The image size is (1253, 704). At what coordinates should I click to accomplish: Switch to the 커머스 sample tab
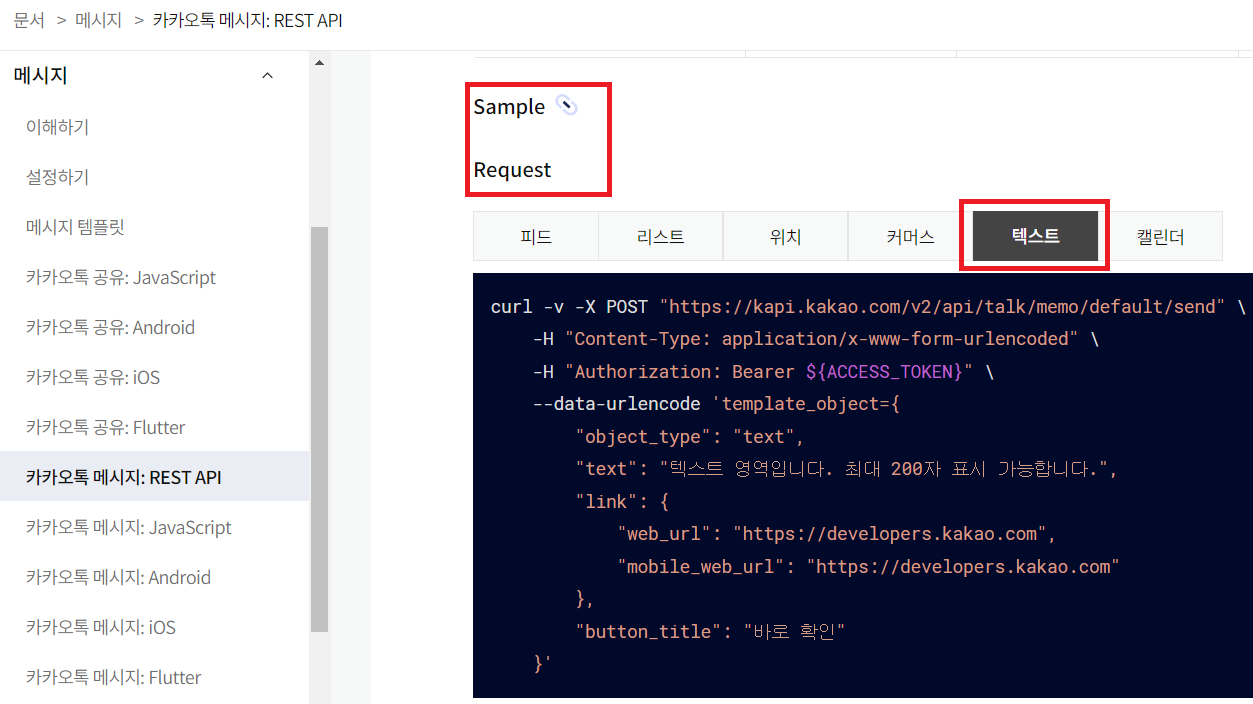910,237
